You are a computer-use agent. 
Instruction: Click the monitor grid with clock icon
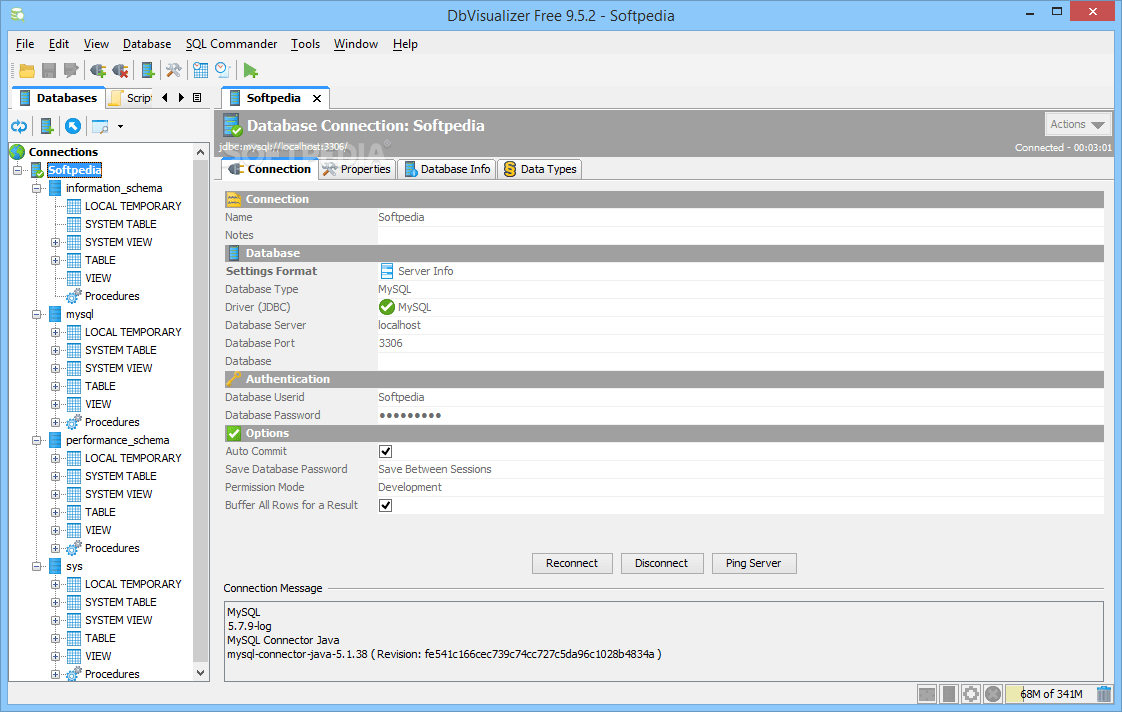click(201, 70)
